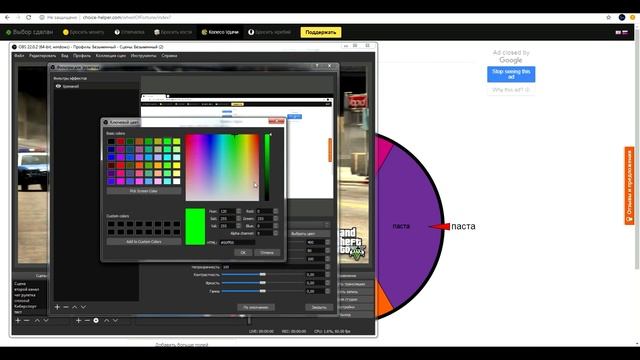Click inside the hue-saturation gradient field
640x360 pixels.
click(x=222, y=167)
